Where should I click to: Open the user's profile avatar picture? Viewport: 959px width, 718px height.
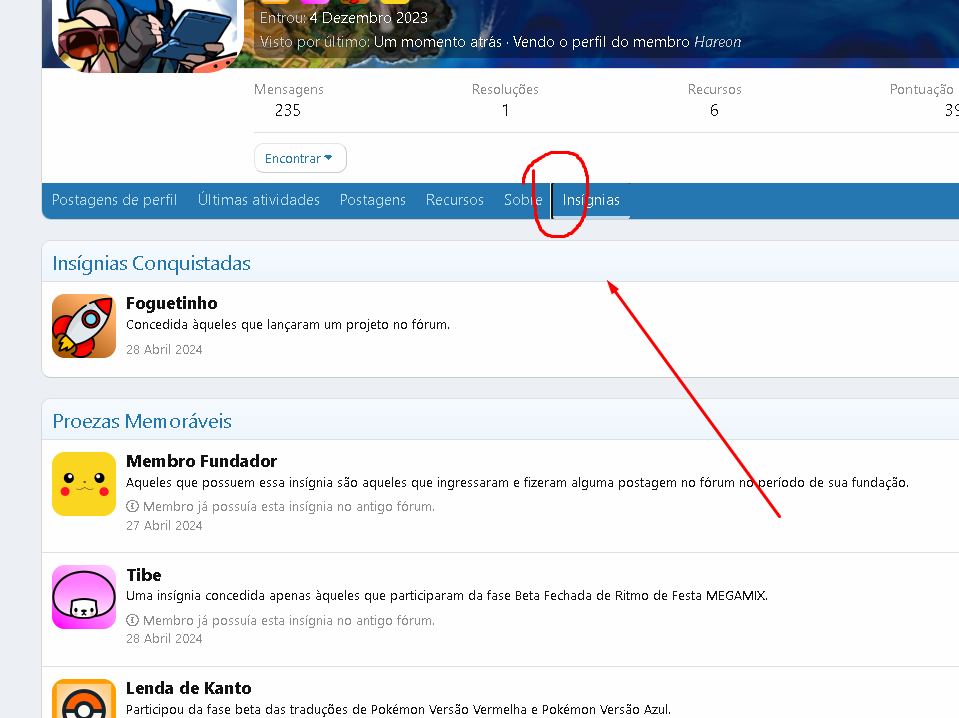[148, 35]
